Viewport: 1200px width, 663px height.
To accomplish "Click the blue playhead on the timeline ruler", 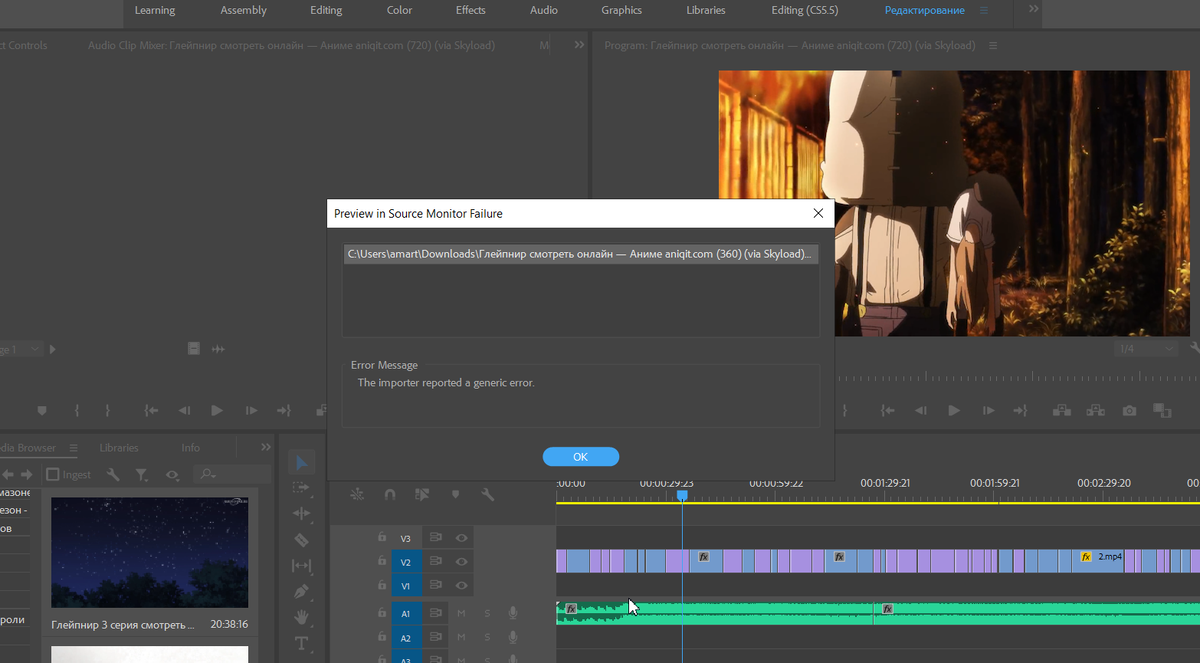I will click(682, 495).
